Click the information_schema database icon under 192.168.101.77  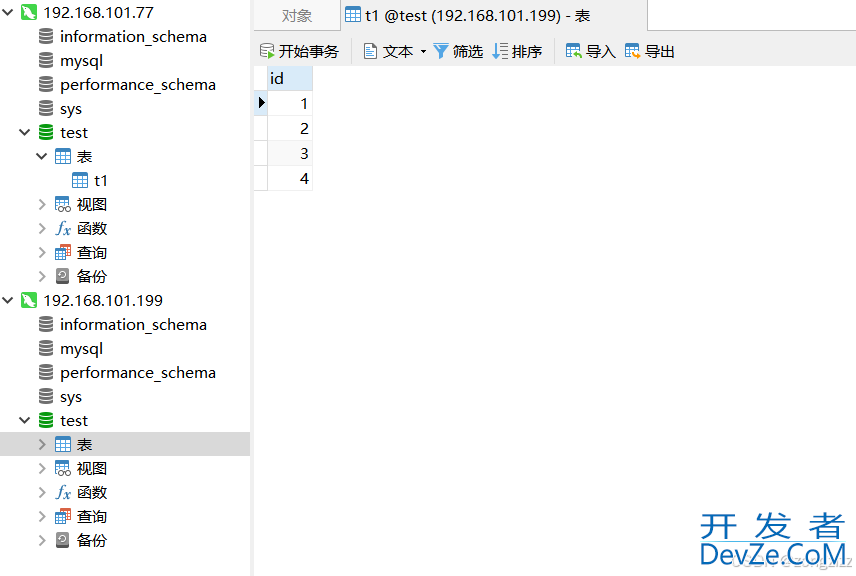[46, 37]
